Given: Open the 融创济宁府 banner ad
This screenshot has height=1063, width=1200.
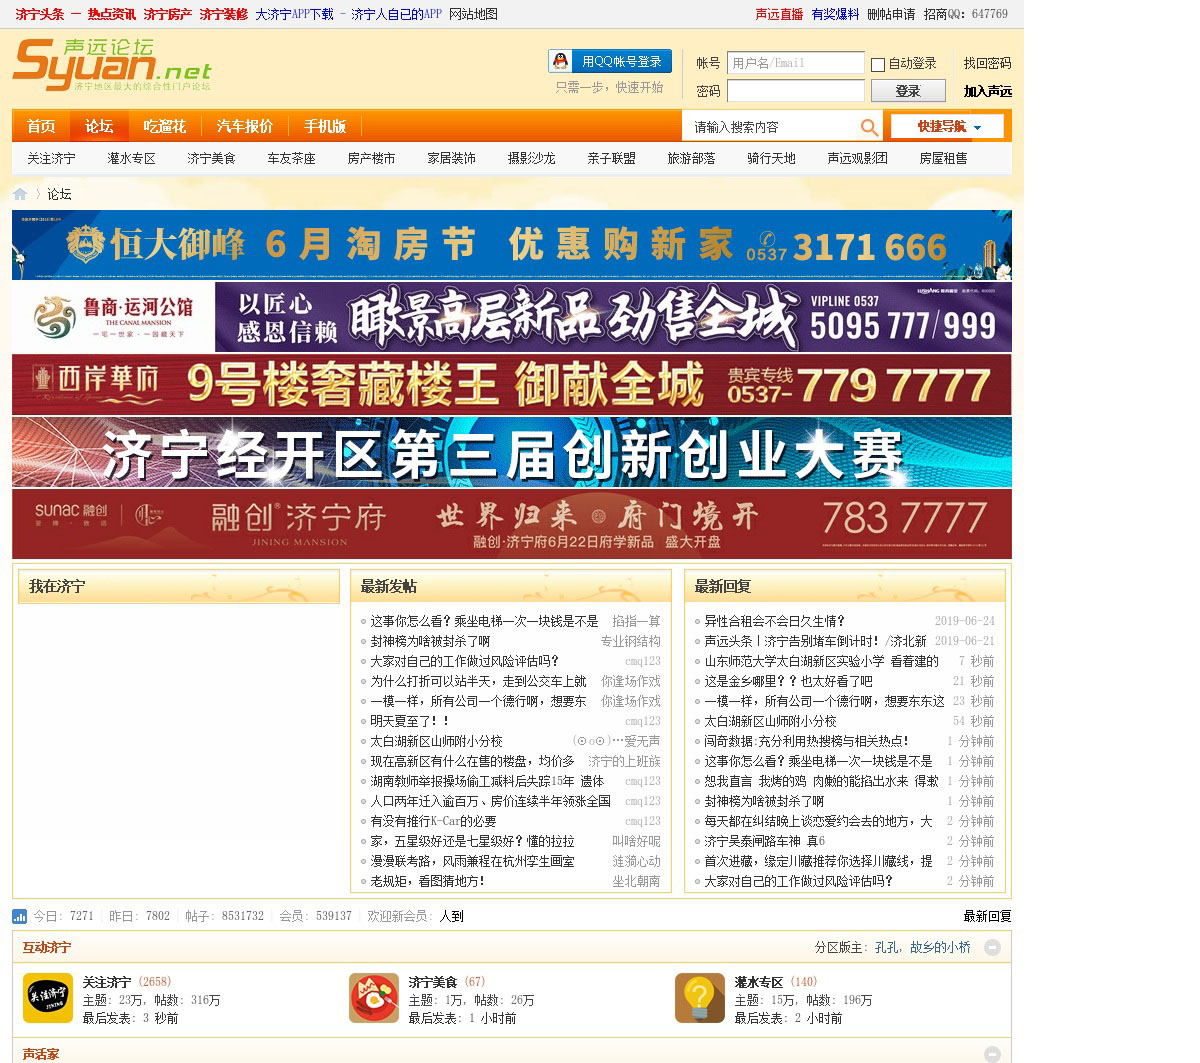Looking at the screenshot, I should (x=512, y=524).
